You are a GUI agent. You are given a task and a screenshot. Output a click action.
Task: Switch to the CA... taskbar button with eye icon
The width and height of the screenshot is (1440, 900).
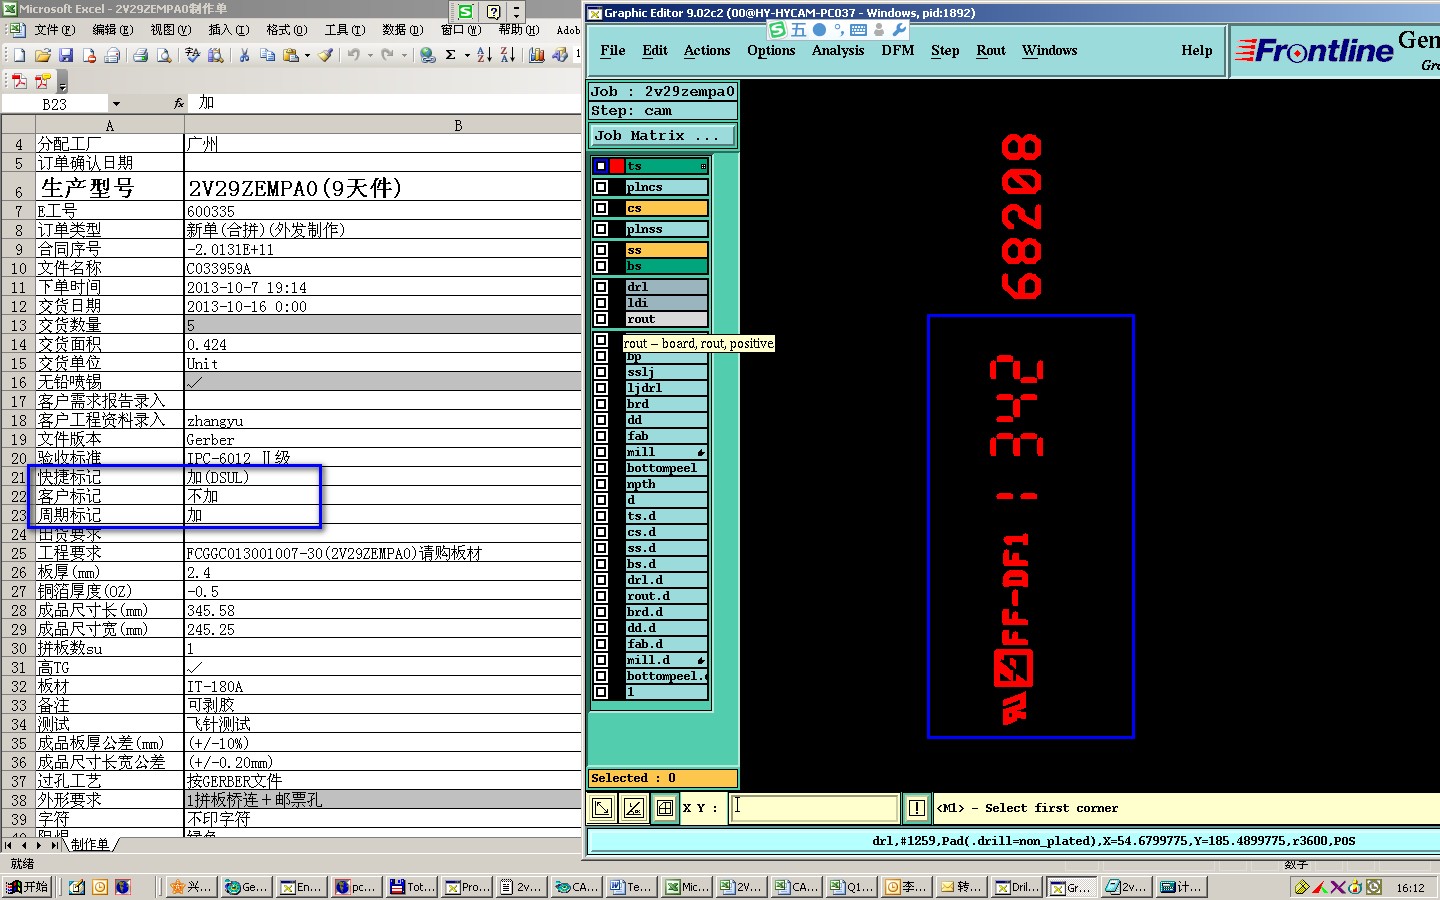pos(576,887)
